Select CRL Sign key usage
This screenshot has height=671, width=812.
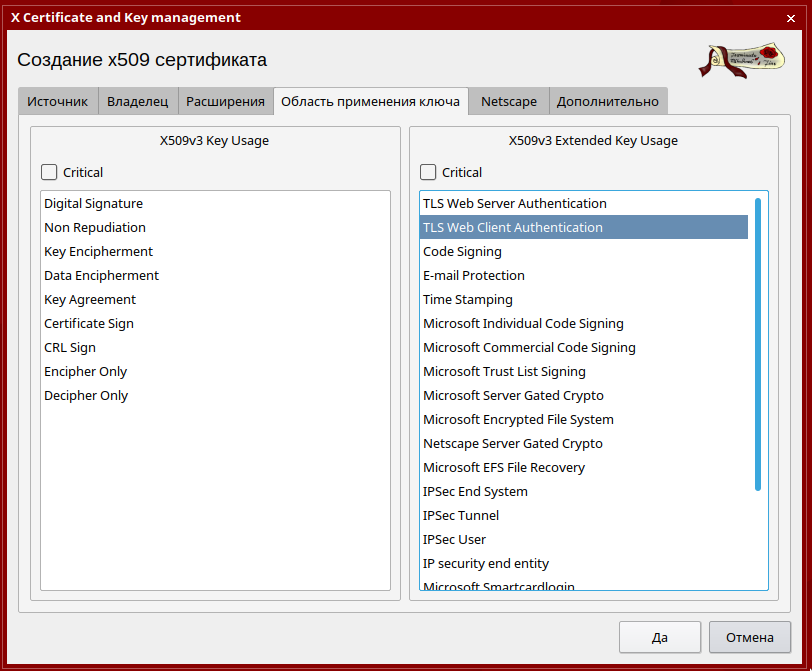tap(70, 347)
